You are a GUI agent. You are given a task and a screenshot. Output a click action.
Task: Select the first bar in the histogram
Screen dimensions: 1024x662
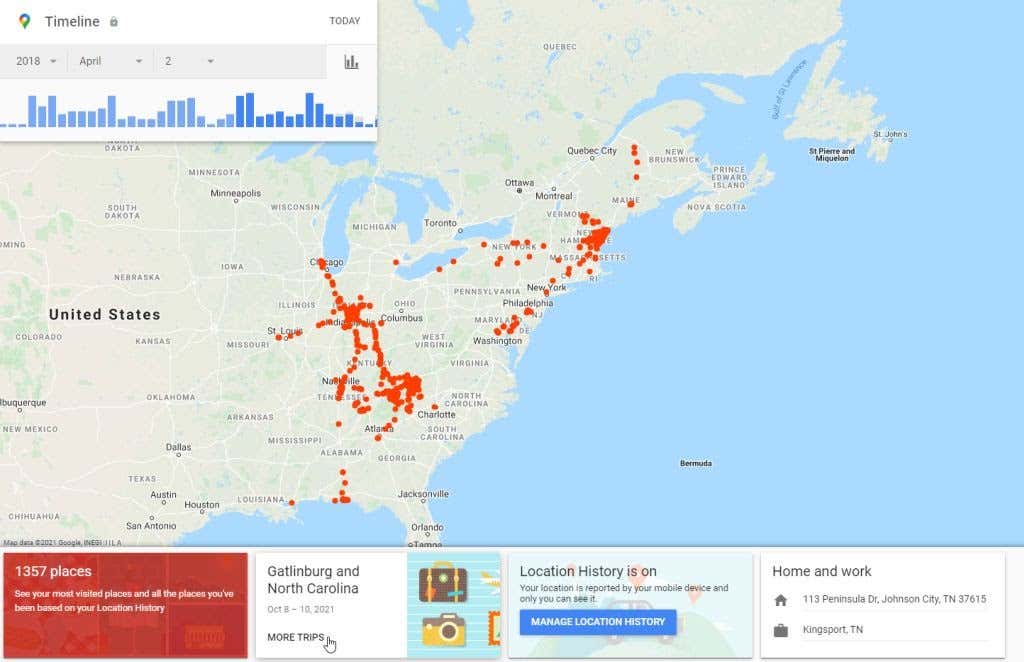[4, 124]
